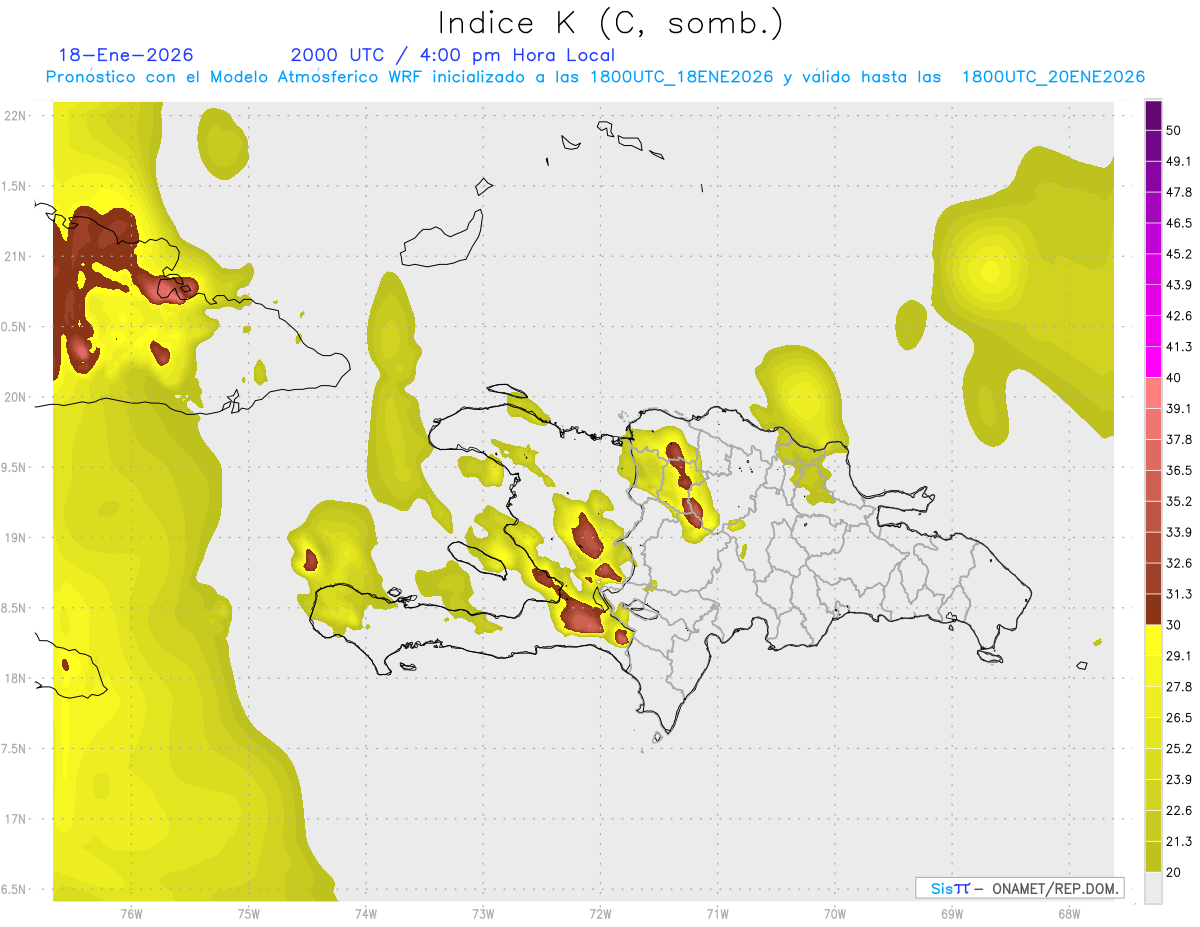
Task: Click the 31.3 value on the color scale
Action: coord(1179,594)
